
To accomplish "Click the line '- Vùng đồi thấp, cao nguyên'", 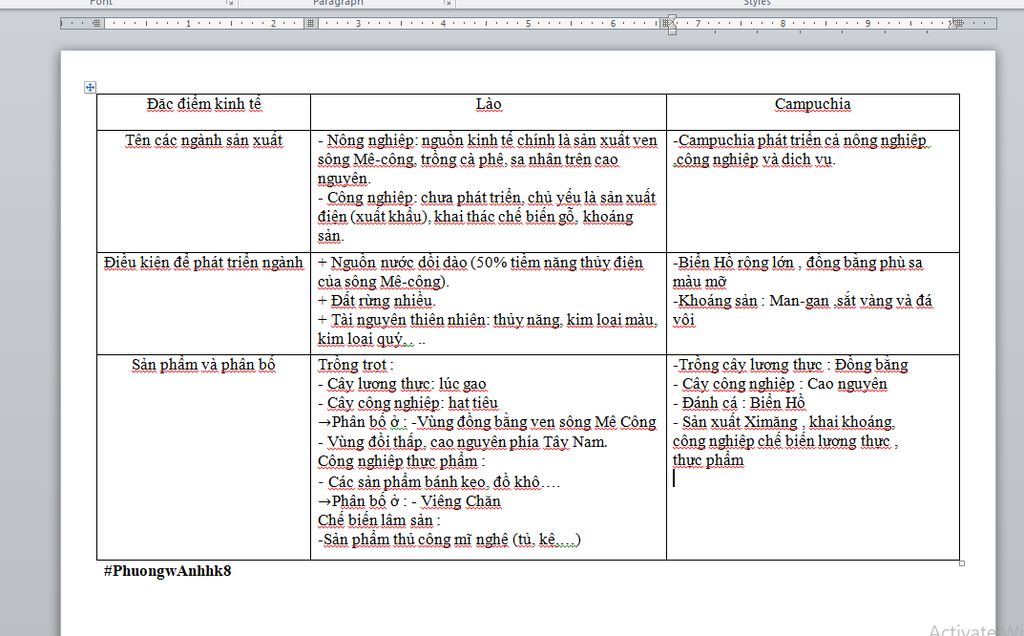I will point(462,442).
